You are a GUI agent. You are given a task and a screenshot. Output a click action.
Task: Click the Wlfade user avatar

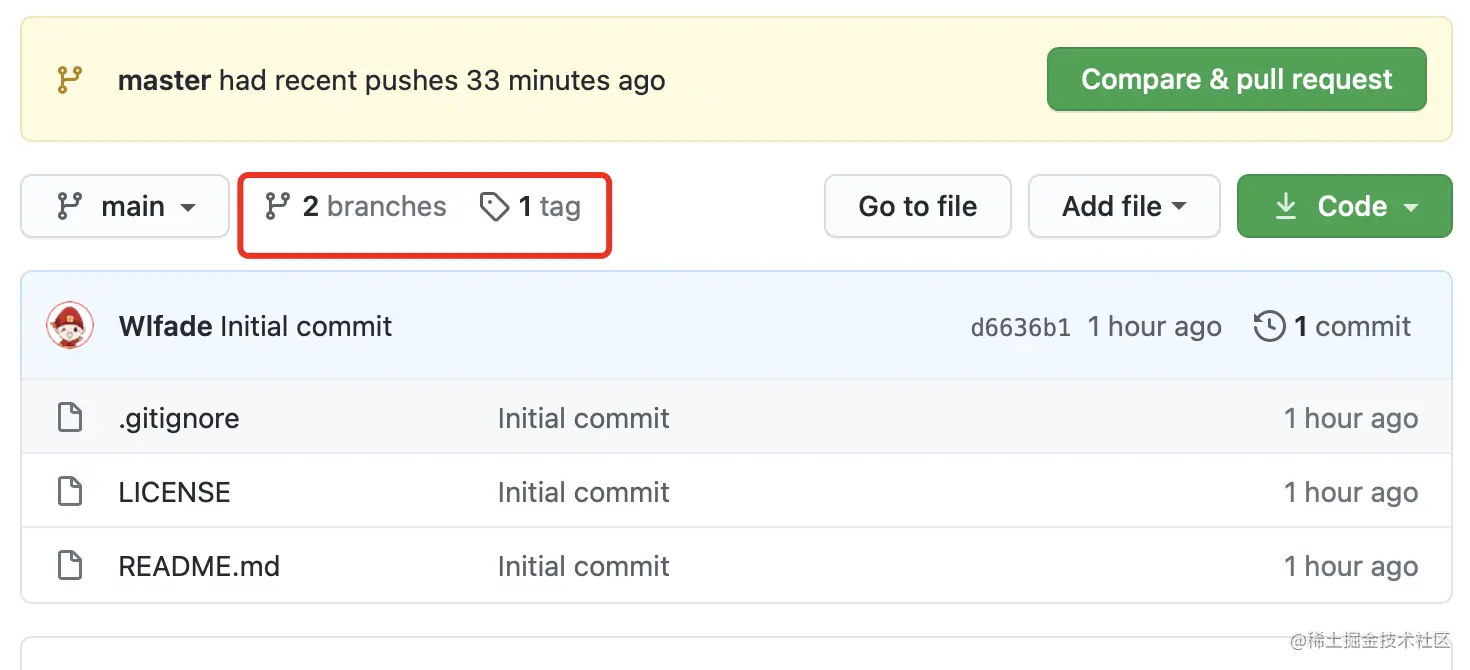[x=70, y=327]
